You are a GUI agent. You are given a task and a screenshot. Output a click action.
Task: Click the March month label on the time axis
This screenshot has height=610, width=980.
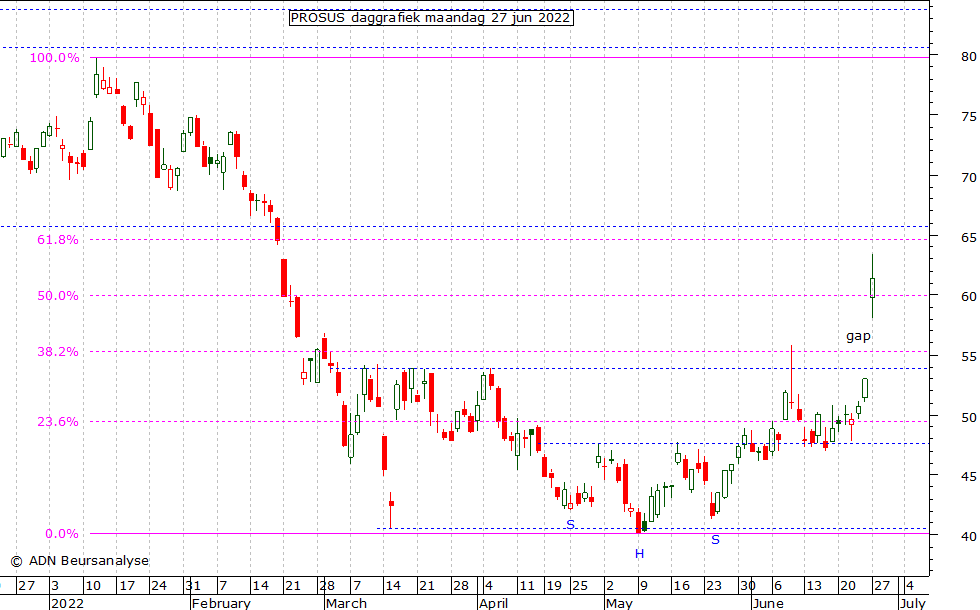(346, 603)
